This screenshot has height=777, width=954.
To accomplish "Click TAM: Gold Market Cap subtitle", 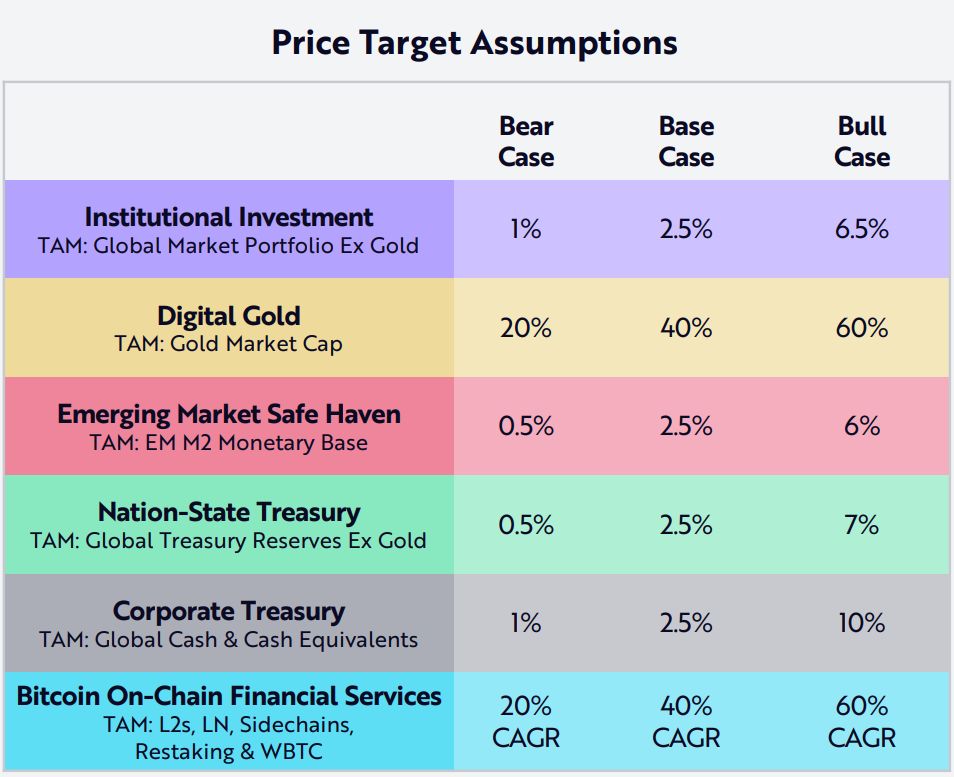I will [x=229, y=344].
